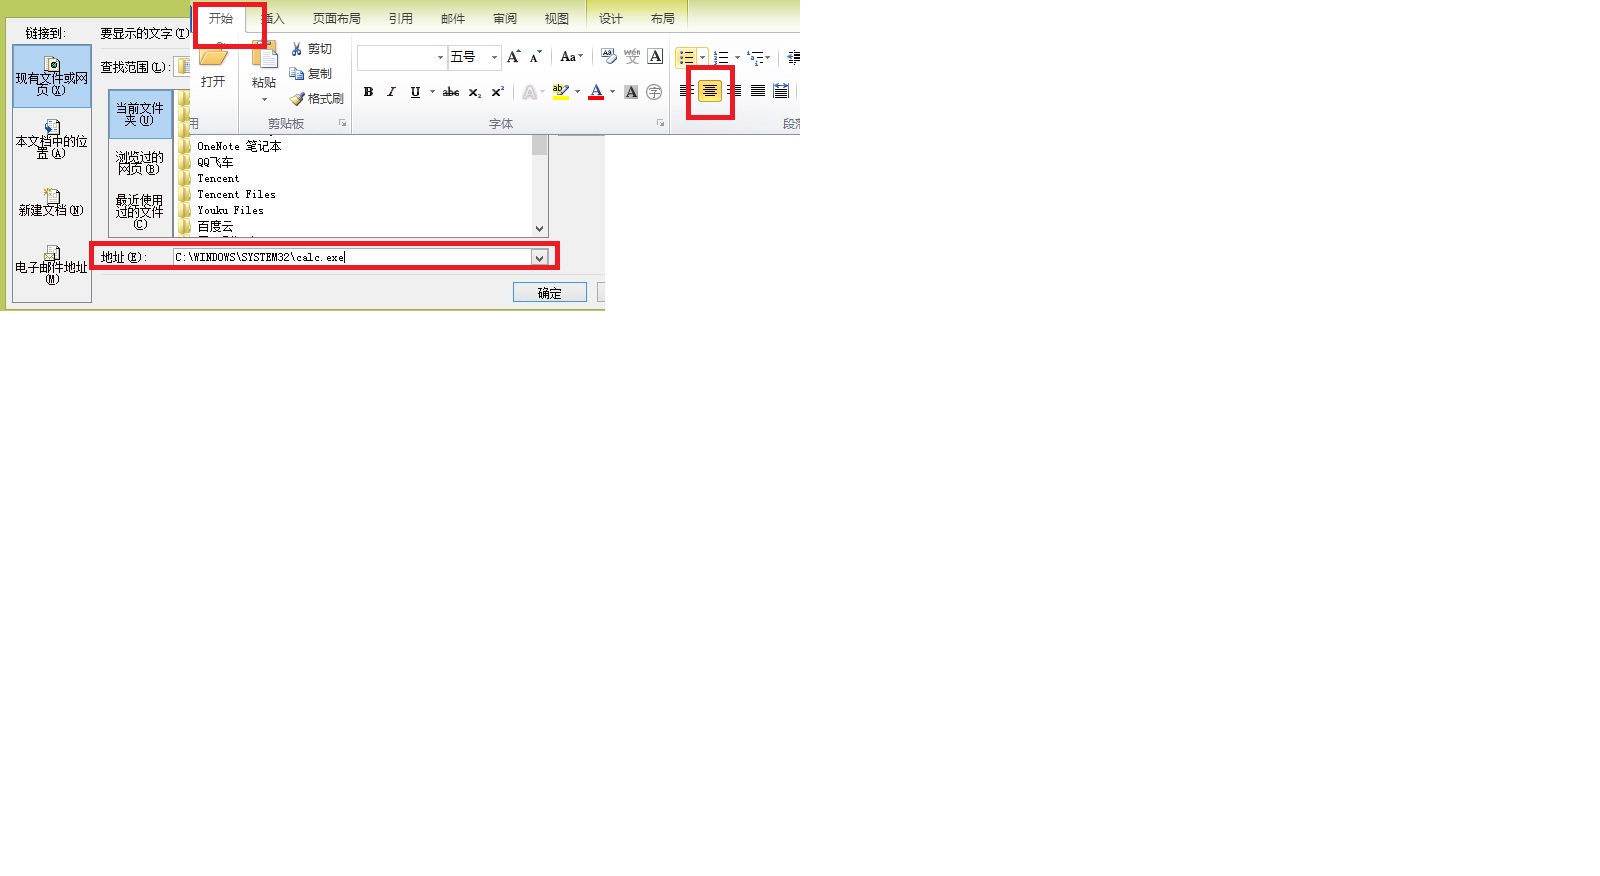Switch to the 引用 tab
This screenshot has height=876, width=1600.
(x=401, y=18)
